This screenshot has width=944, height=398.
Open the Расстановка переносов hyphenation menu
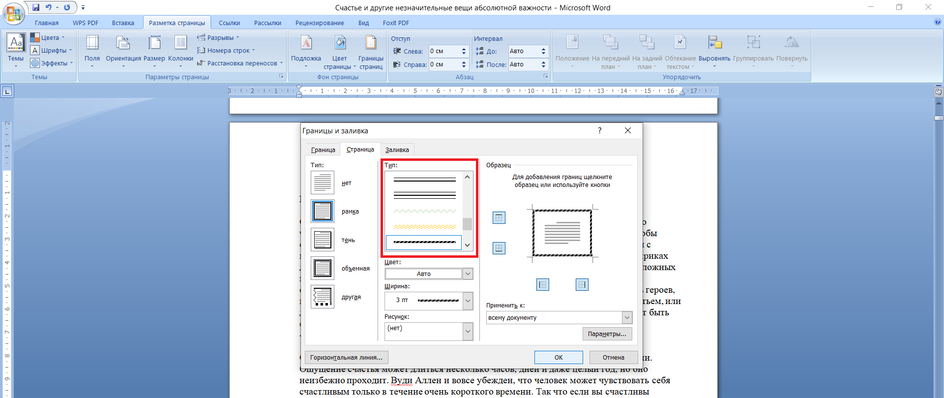[x=239, y=63]
